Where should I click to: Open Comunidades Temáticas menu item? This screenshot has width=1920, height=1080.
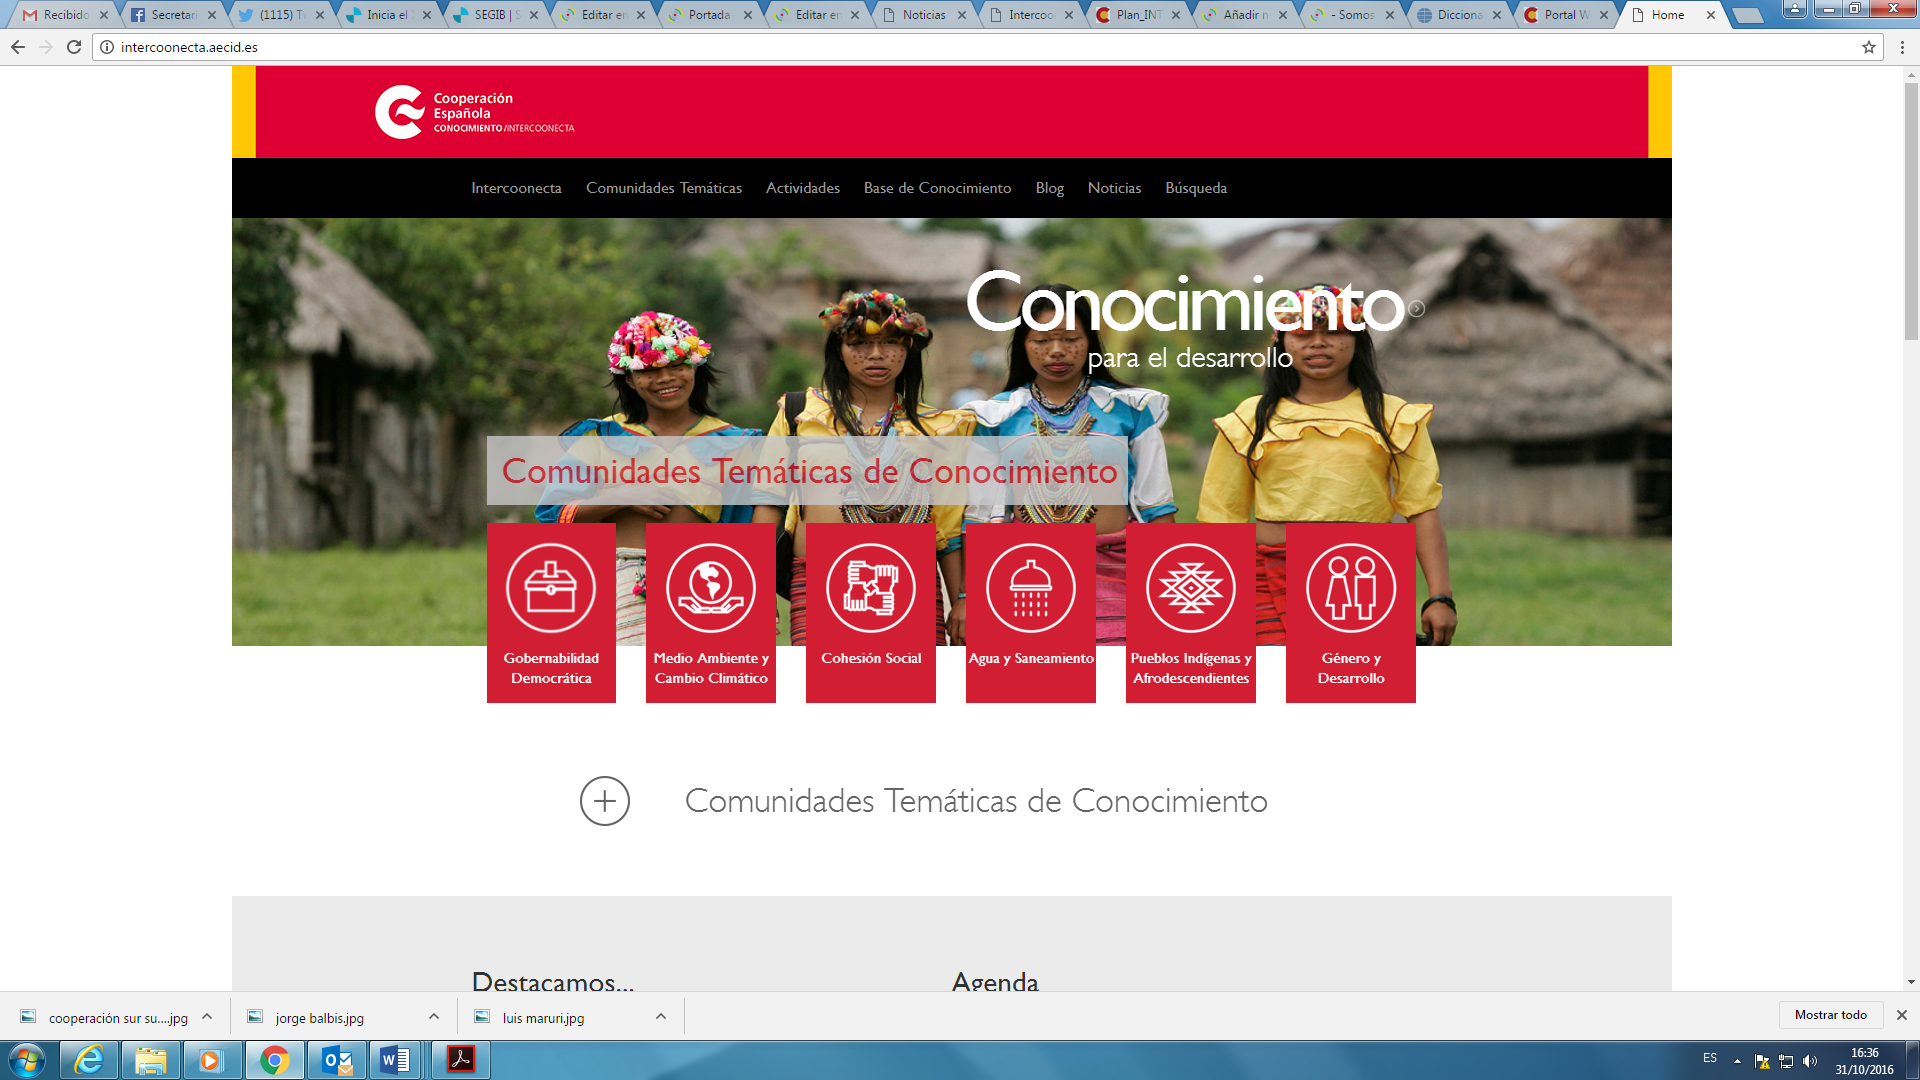tap(664, 188)
